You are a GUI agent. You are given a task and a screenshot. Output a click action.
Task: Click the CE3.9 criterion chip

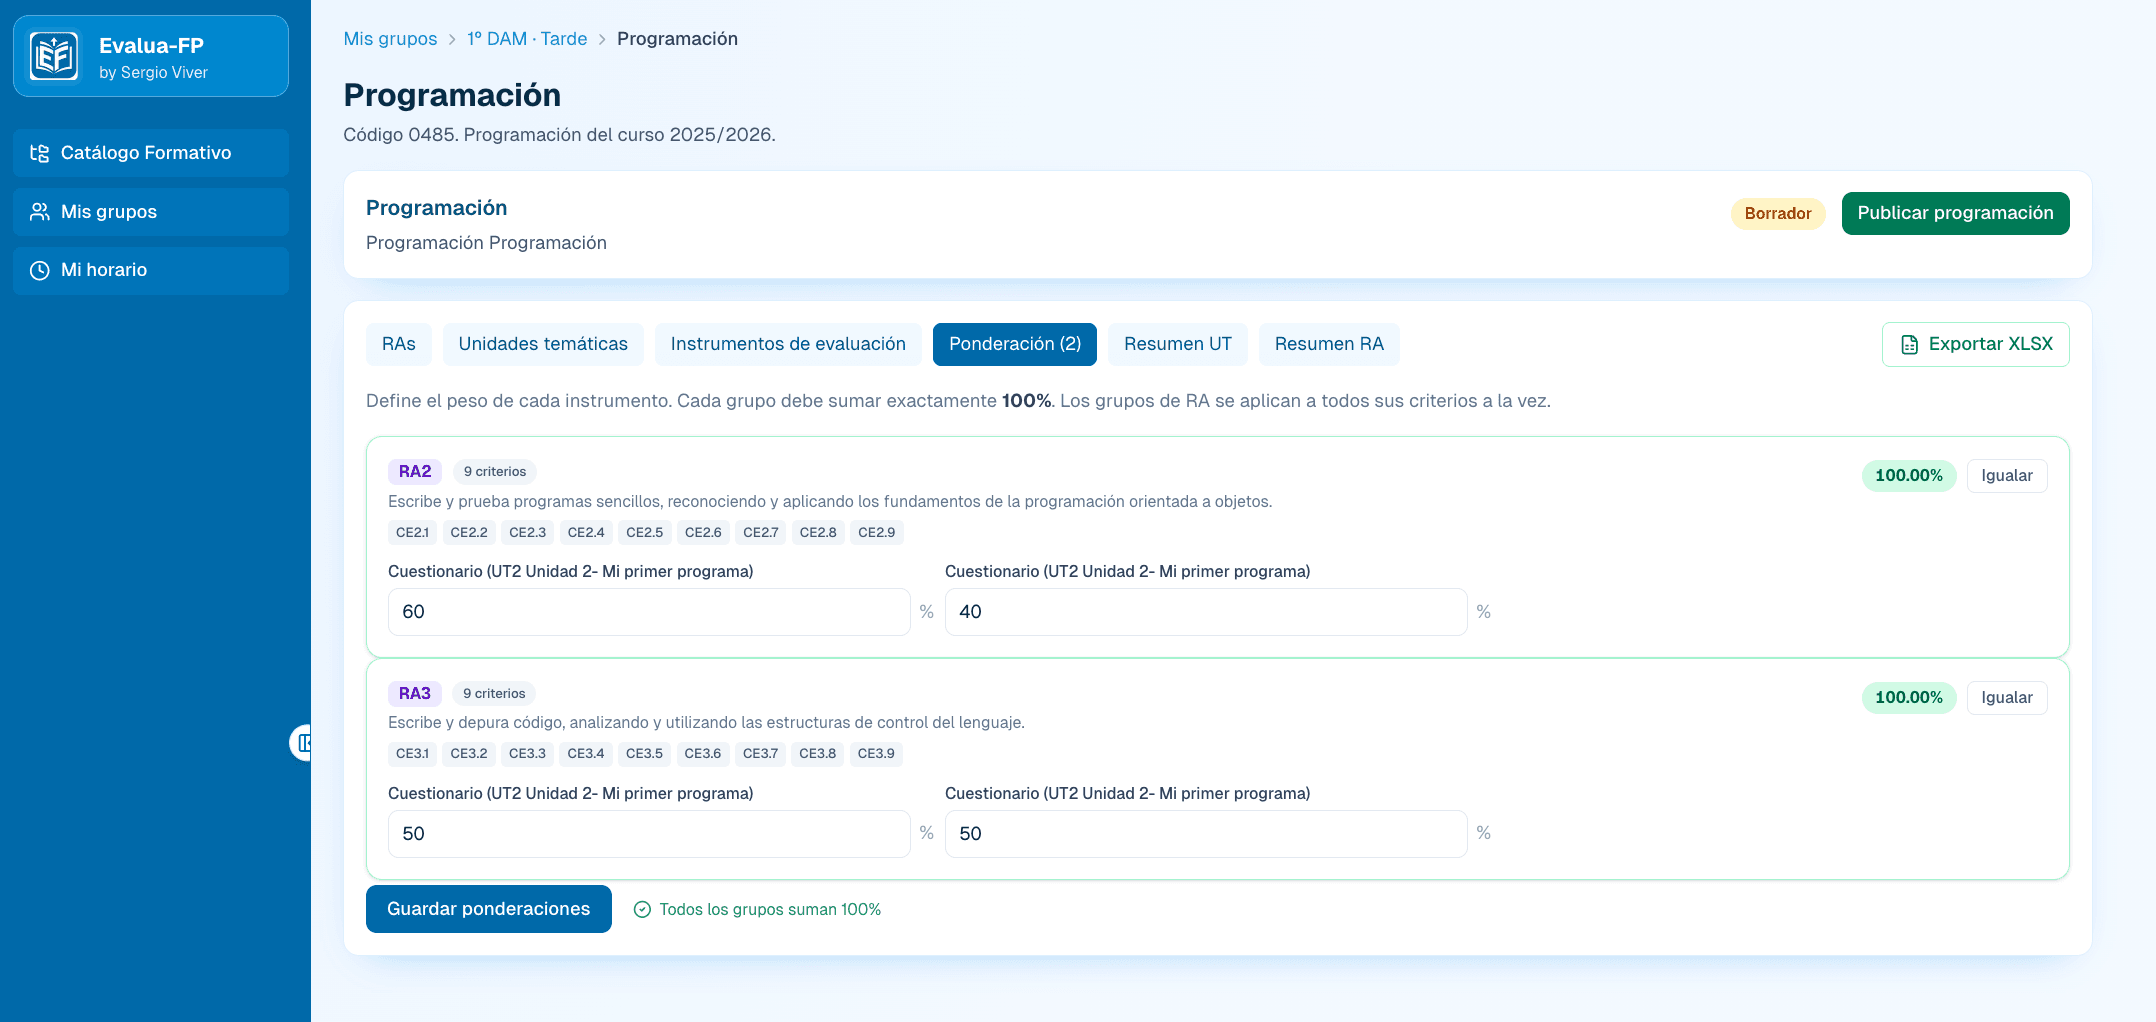click(x=876, y=754)
